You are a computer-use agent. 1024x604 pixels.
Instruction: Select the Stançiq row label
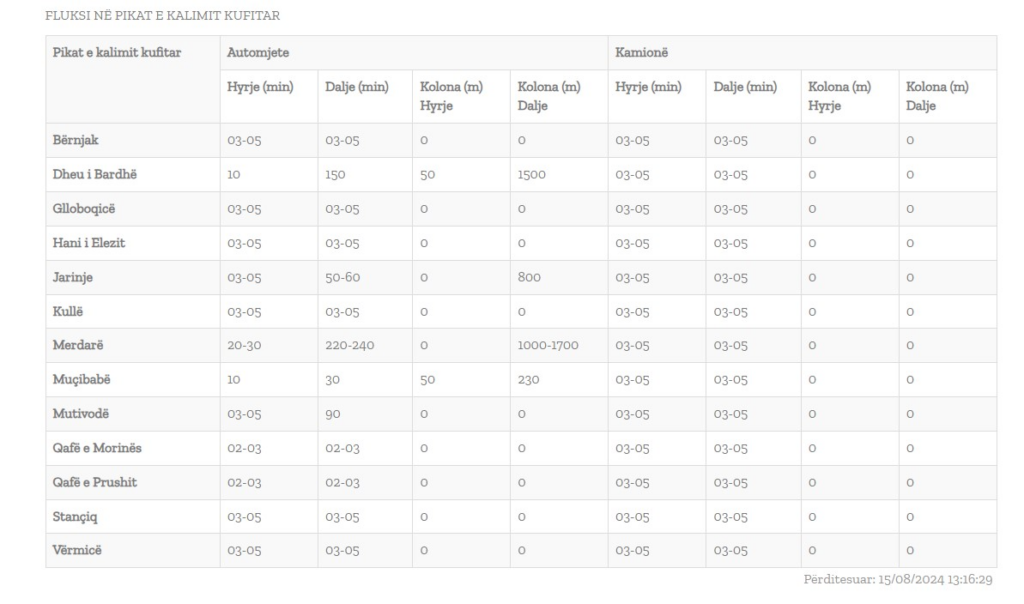point(75,517)
